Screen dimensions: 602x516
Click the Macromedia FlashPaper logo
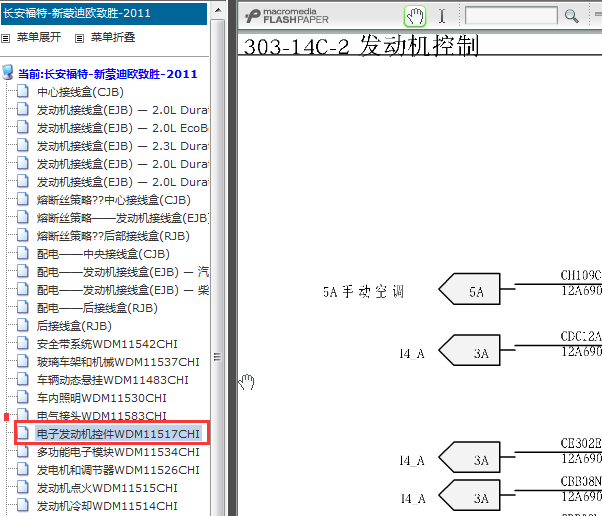pyautogui.click(x=287, y=16)
